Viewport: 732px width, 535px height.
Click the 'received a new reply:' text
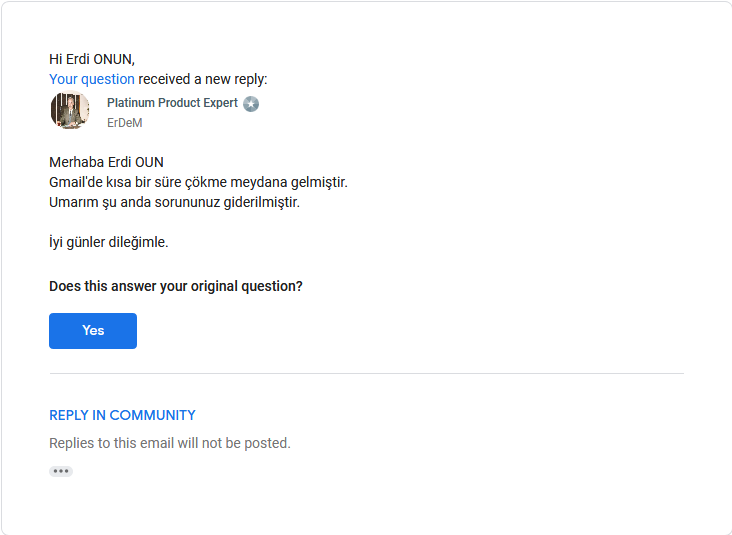tap(203, 79)
